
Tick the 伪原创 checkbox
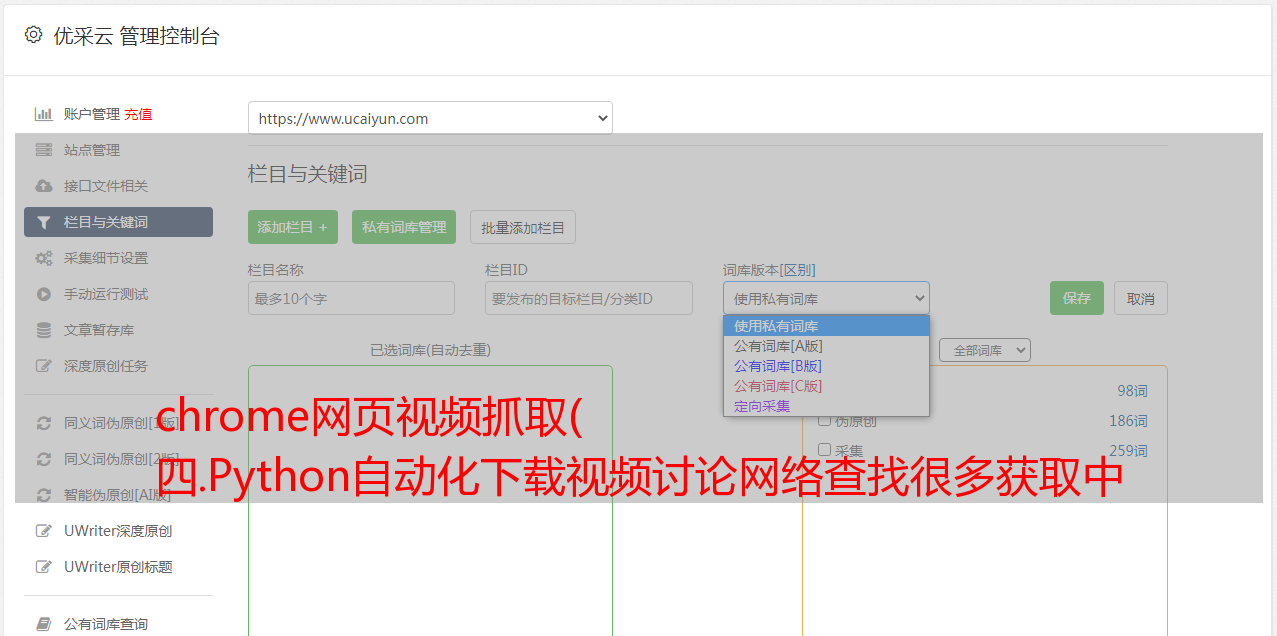(x=825, y=420)
